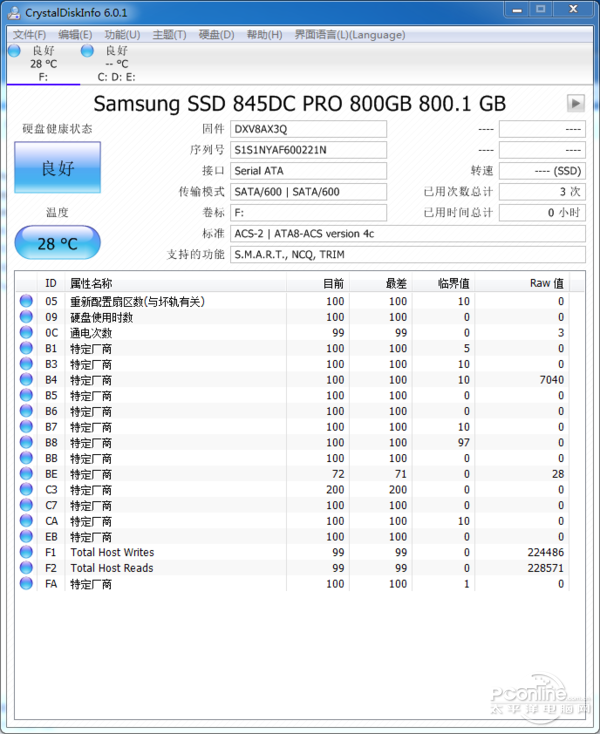600x734 pixels.
Task: Click status orb for attribute B4
Action: pyautogui.click(x=26, y=380)
